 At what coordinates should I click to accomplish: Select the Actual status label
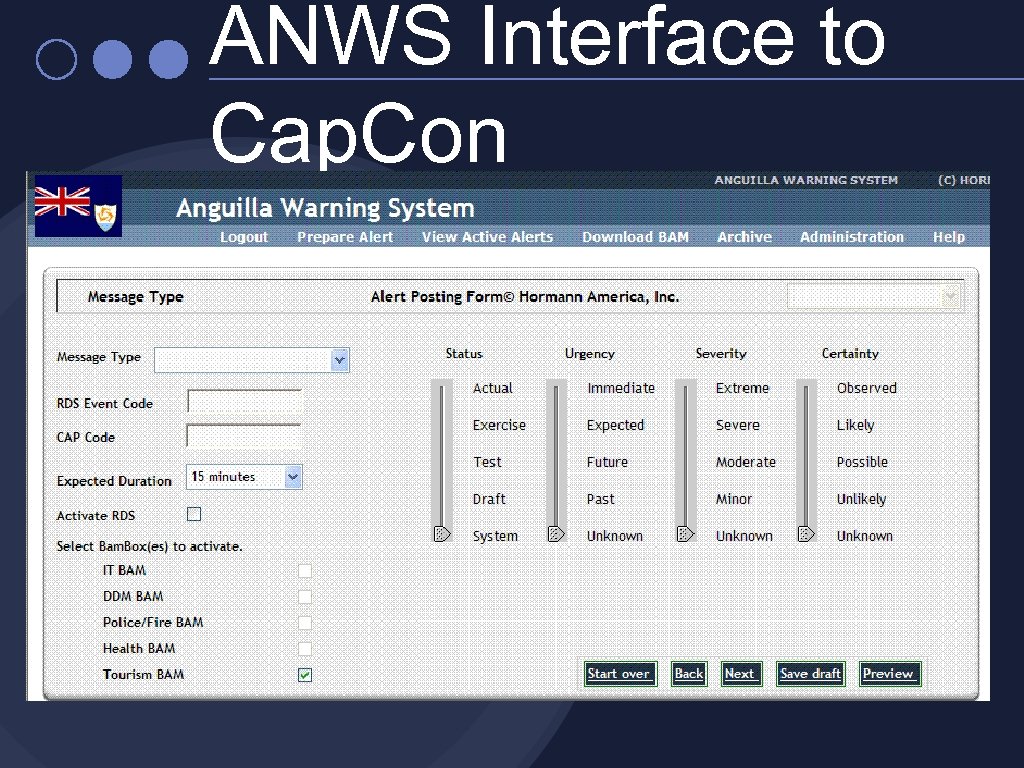pos(492,388)
